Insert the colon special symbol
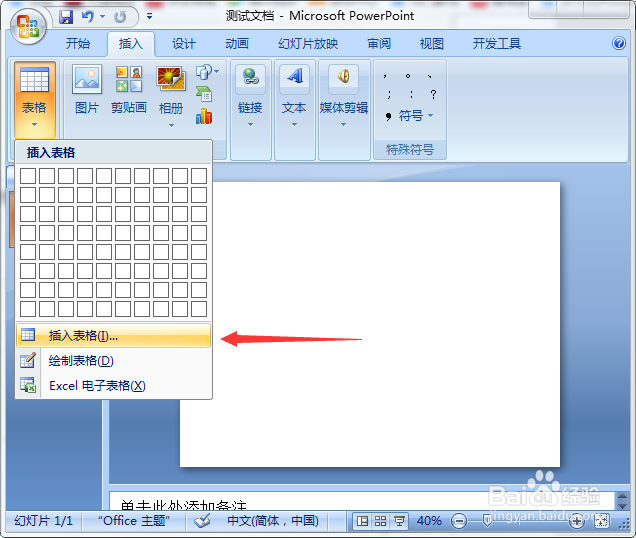This screenshot has height=538, width=636. (x=411, y=95)
